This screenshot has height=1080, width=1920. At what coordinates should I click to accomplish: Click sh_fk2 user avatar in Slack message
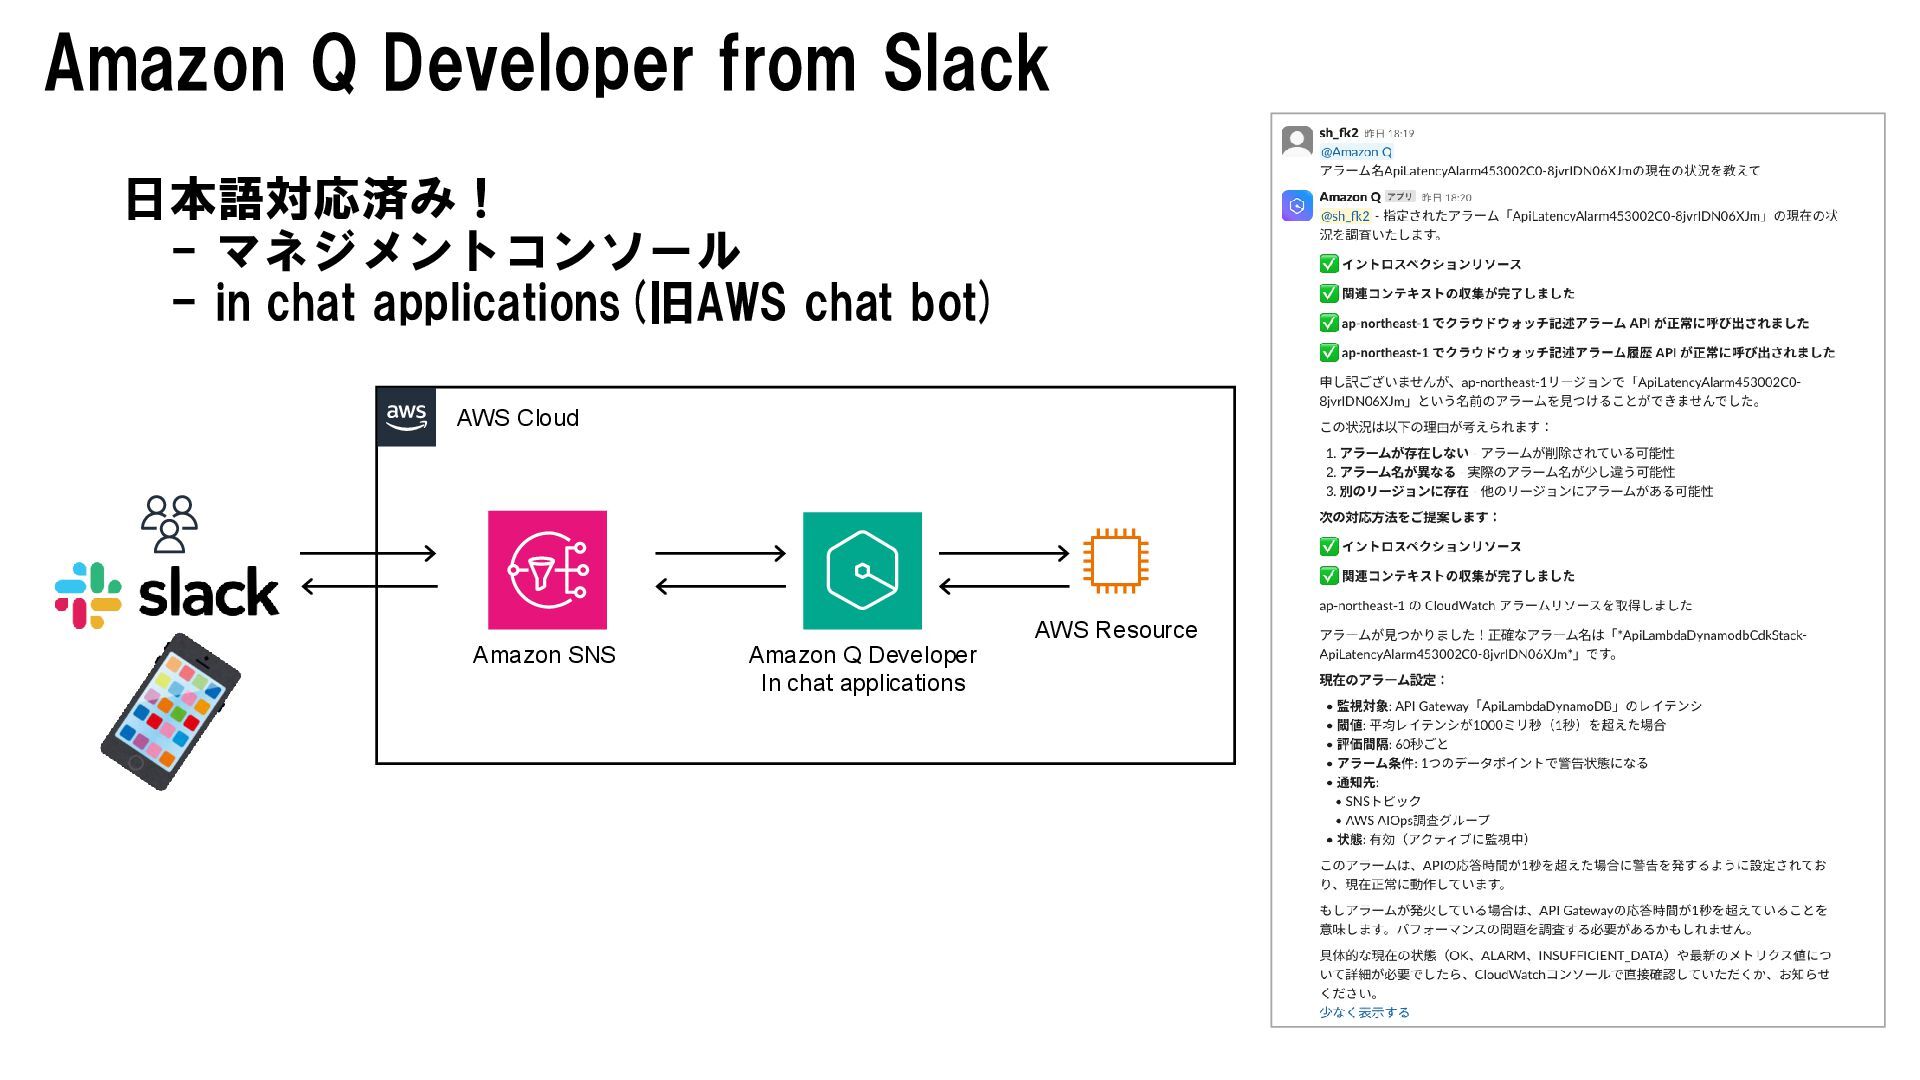tap(1297, 141)
